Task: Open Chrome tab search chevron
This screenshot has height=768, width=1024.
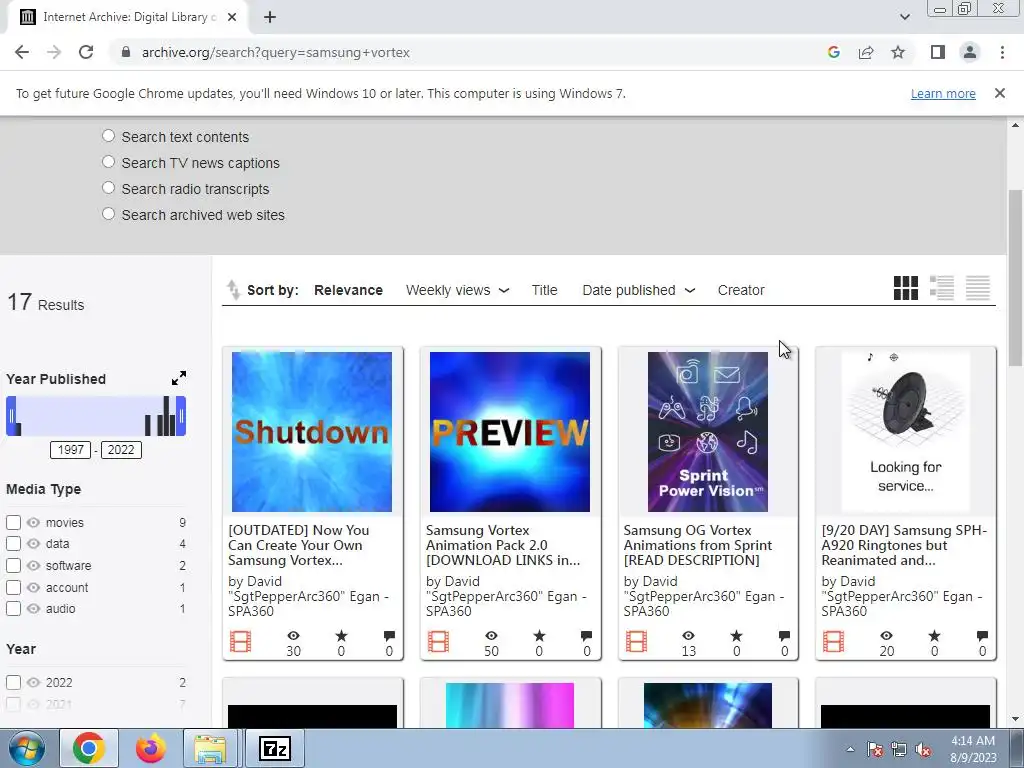Action: pyautogui.click(x=904, y=17)
